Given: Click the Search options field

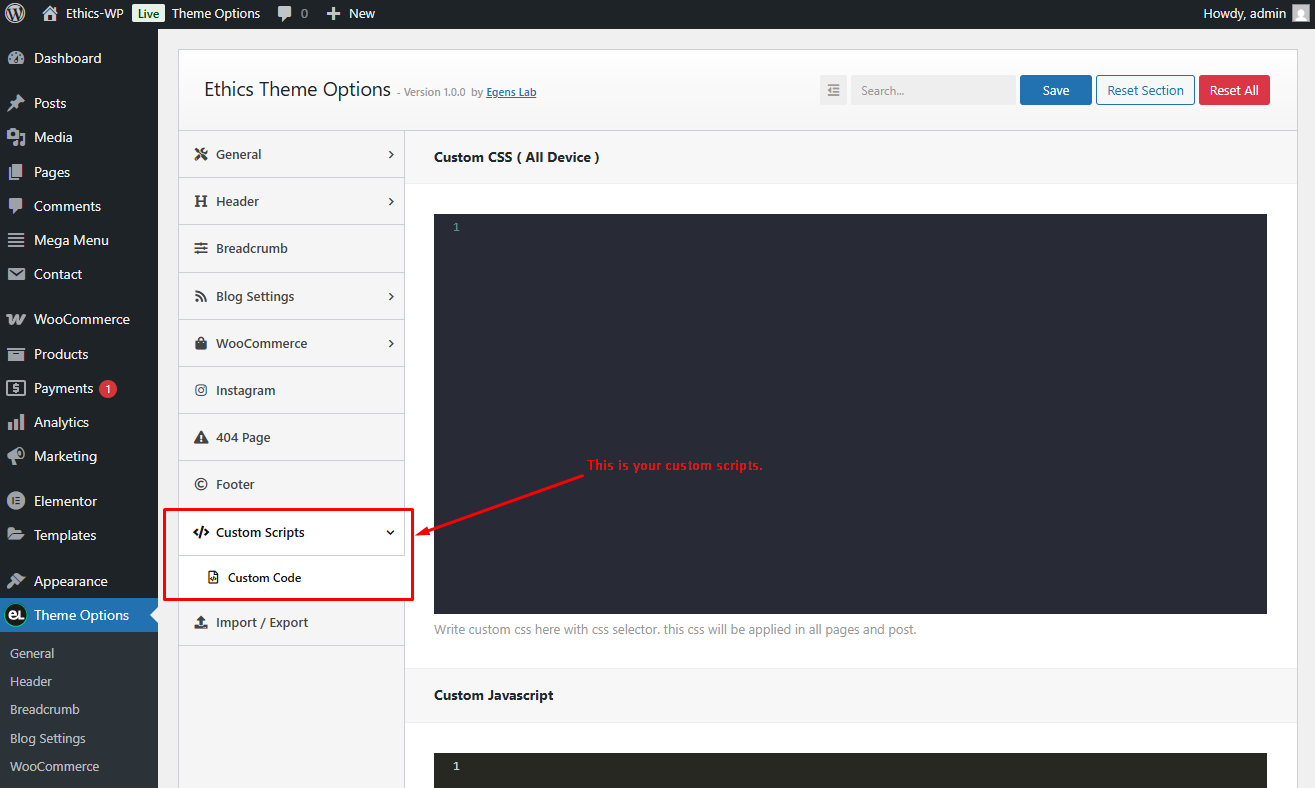Looking at the screenshot, I should coord(933,90).
